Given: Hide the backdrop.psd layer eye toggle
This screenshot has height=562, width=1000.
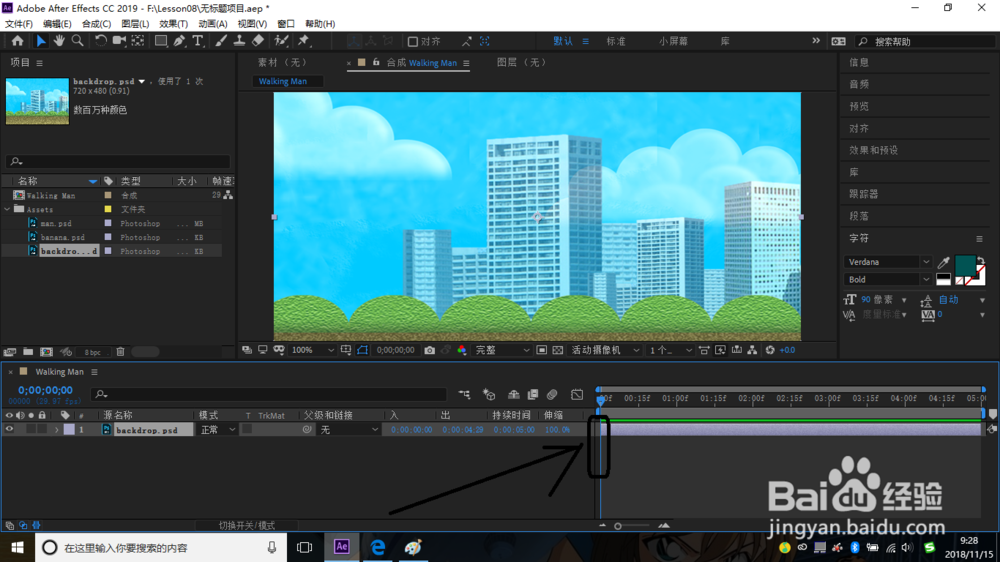Looking at the screenshot, I should tap(9, 430).
